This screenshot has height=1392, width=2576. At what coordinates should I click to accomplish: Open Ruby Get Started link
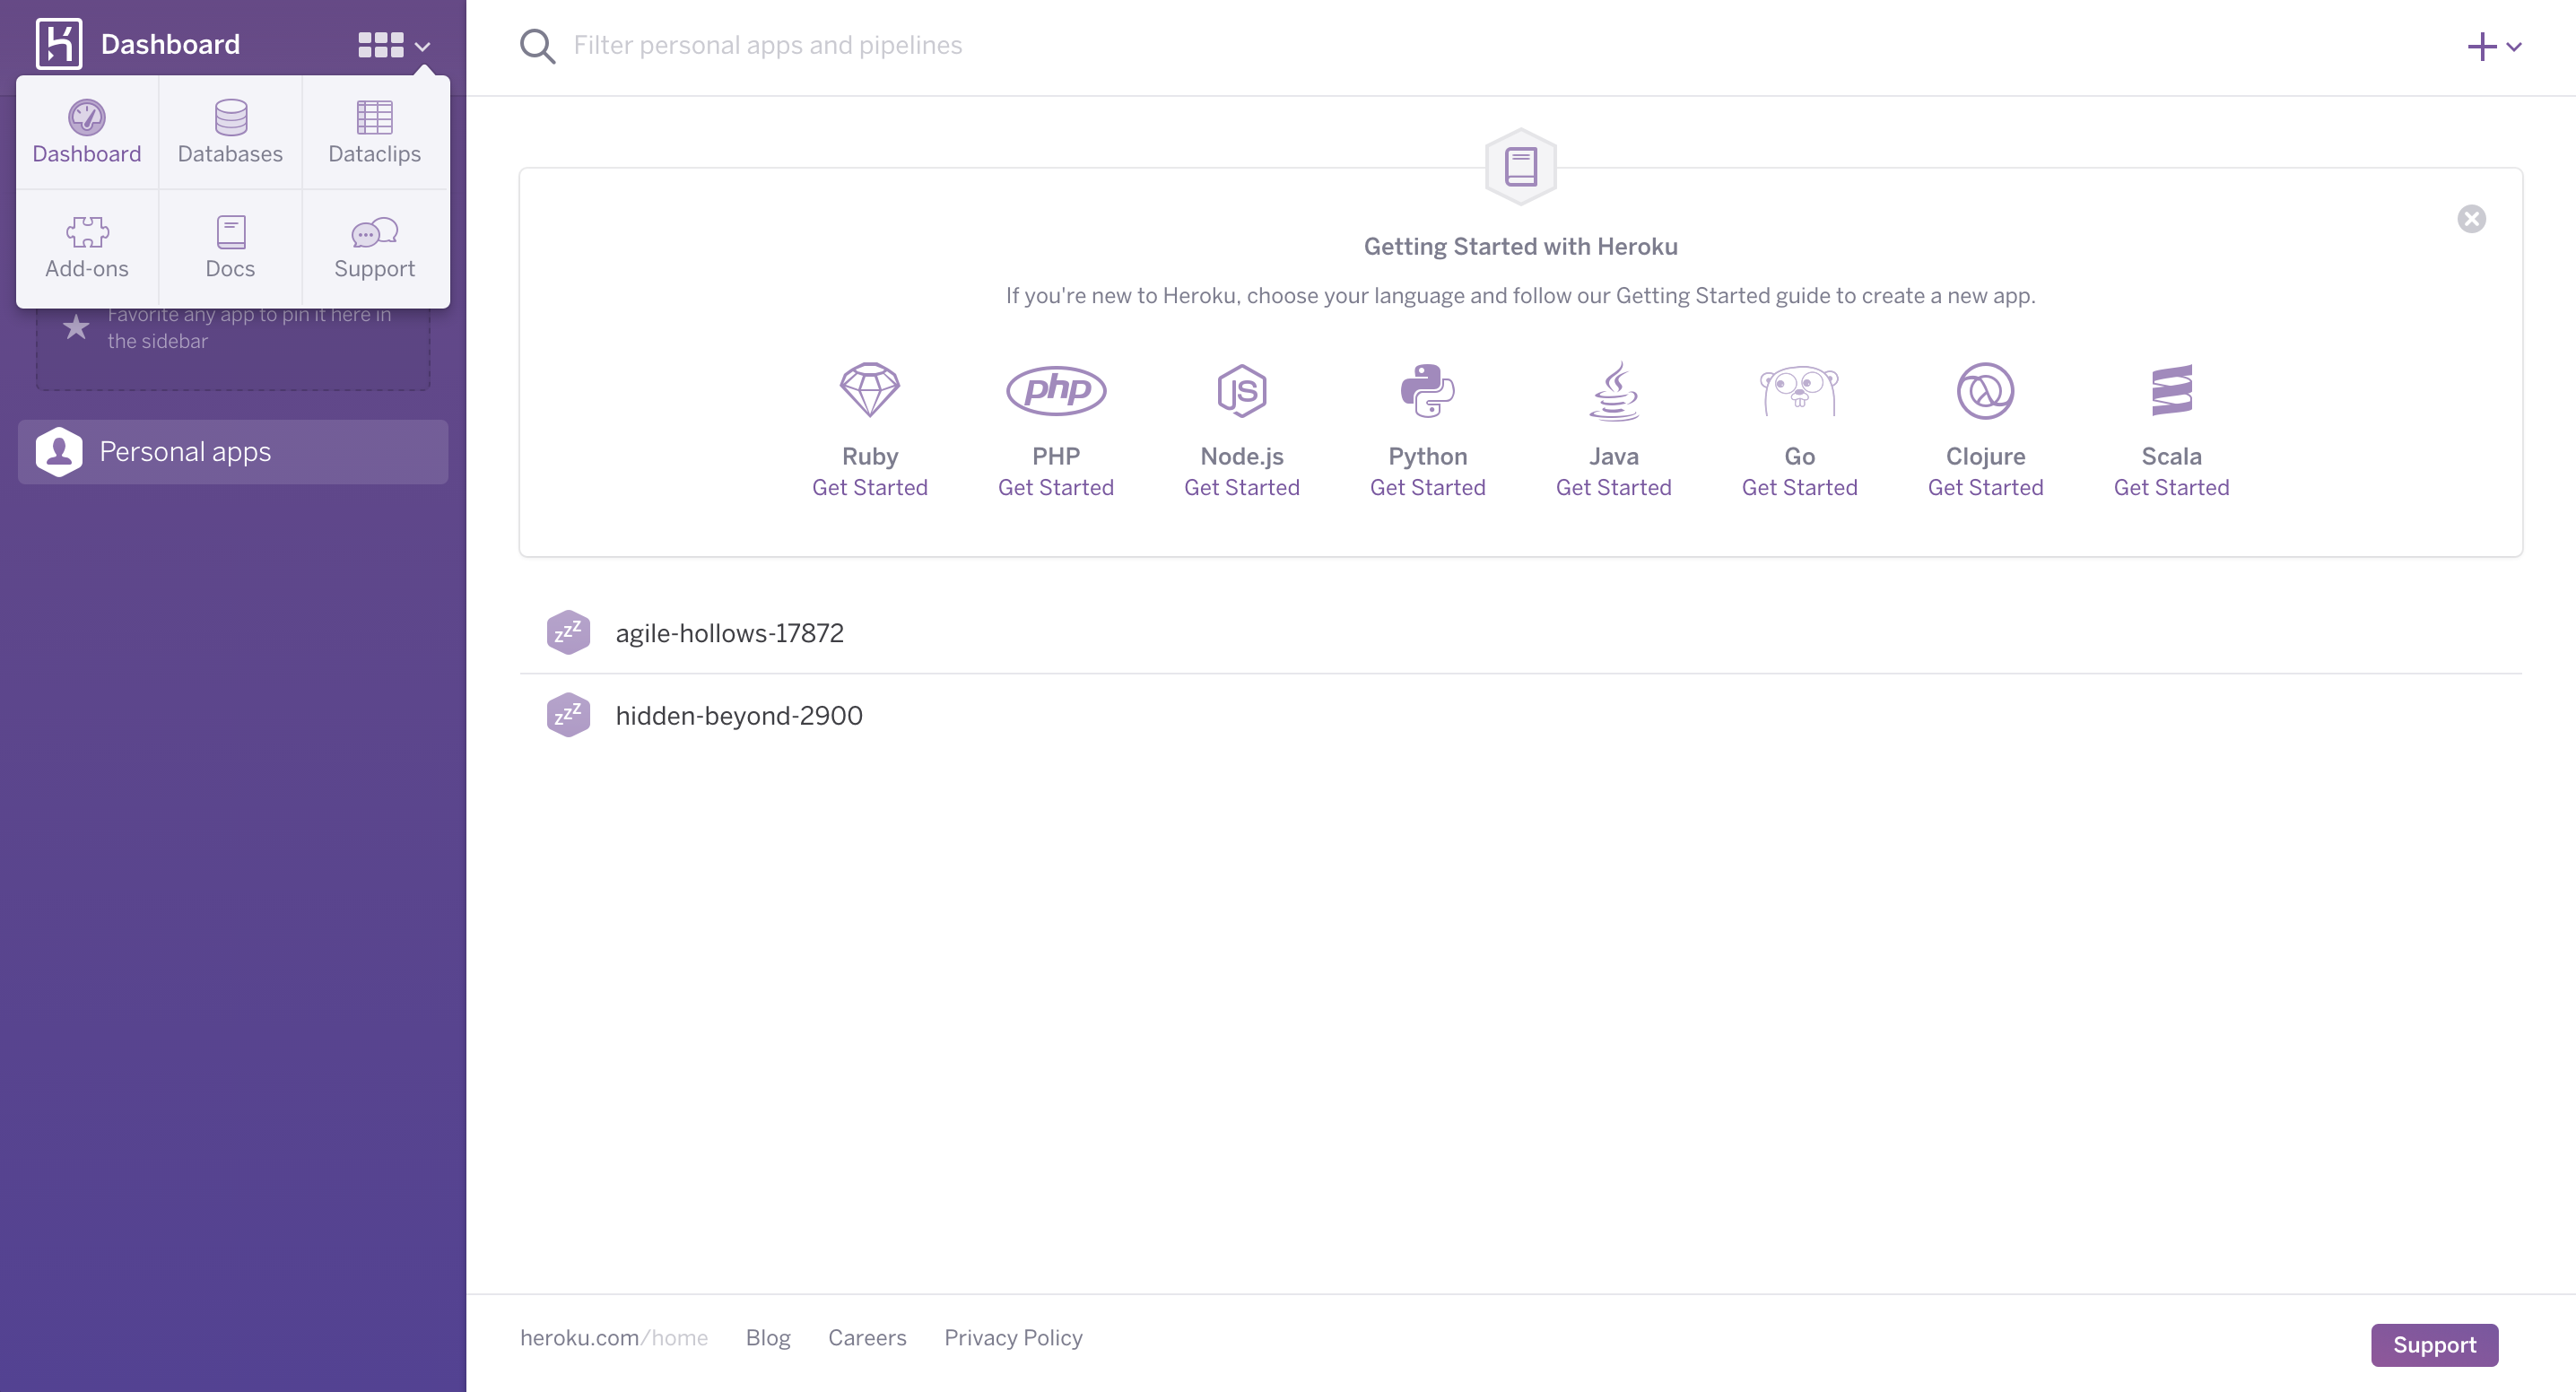point(870,487)
